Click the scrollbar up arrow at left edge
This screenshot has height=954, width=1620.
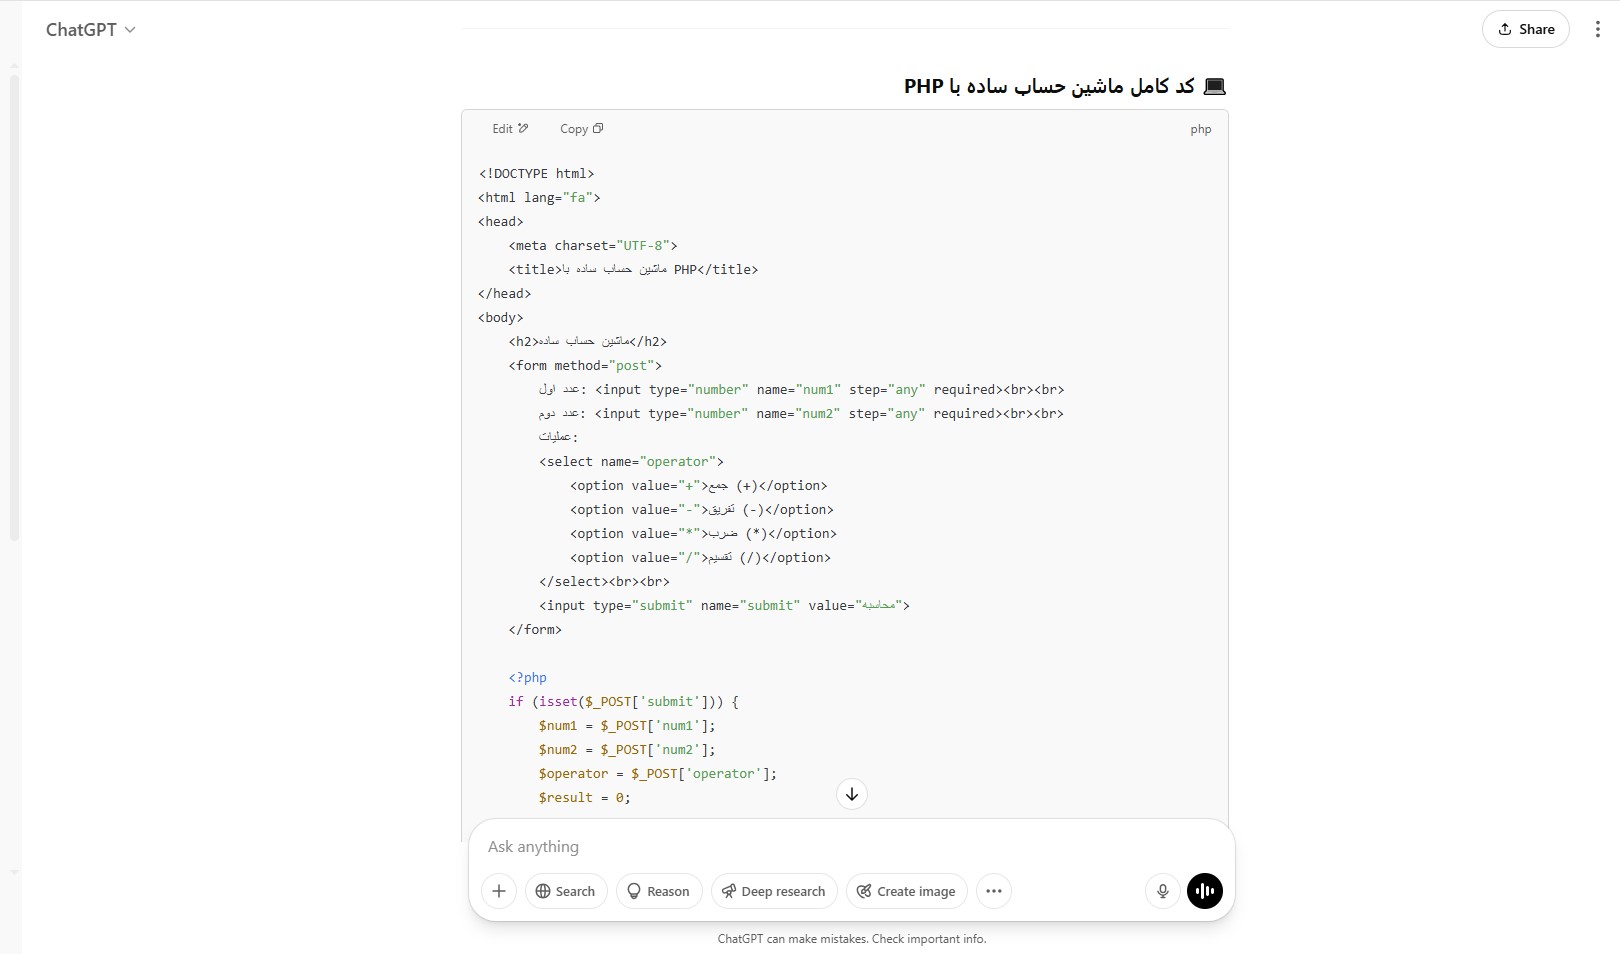[x=14, y=66]
